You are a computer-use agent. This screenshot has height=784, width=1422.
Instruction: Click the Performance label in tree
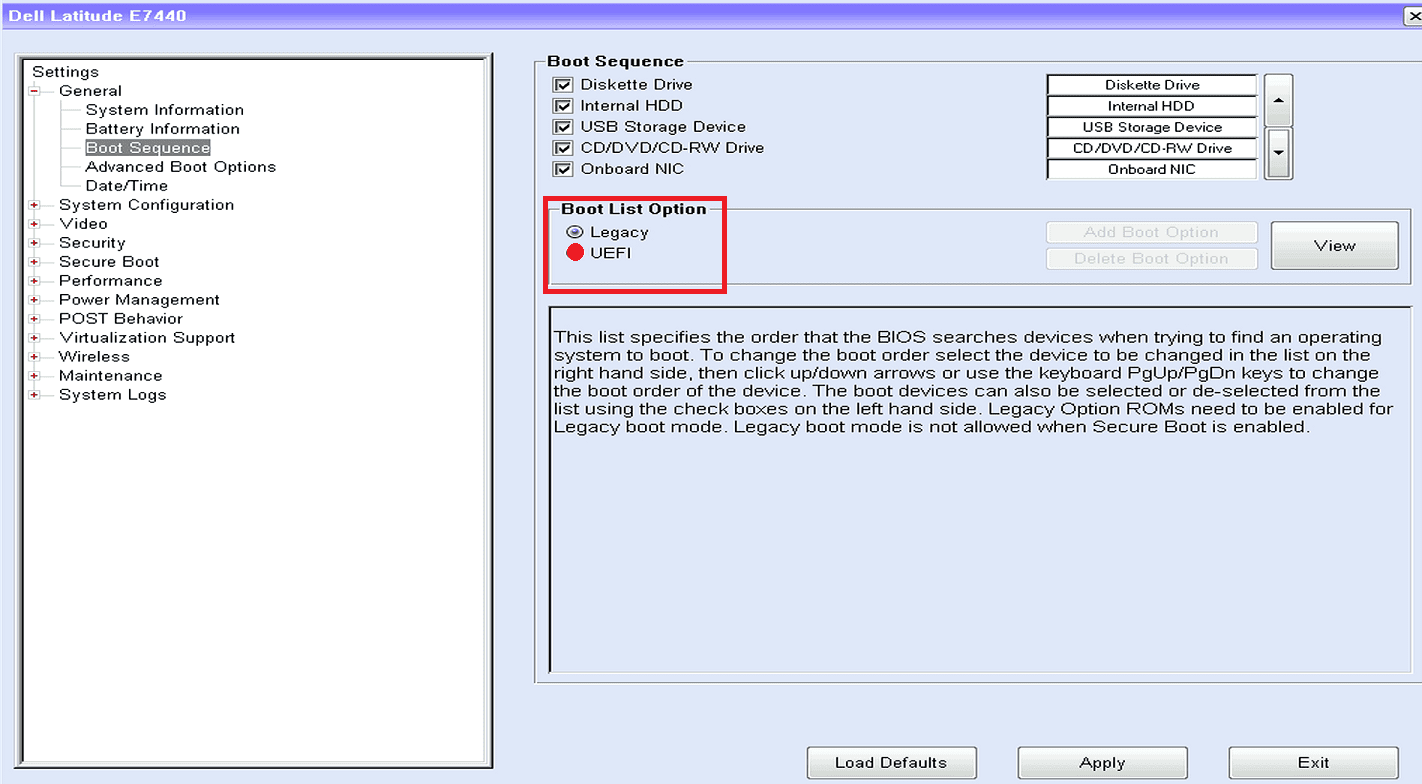point(110,281)
